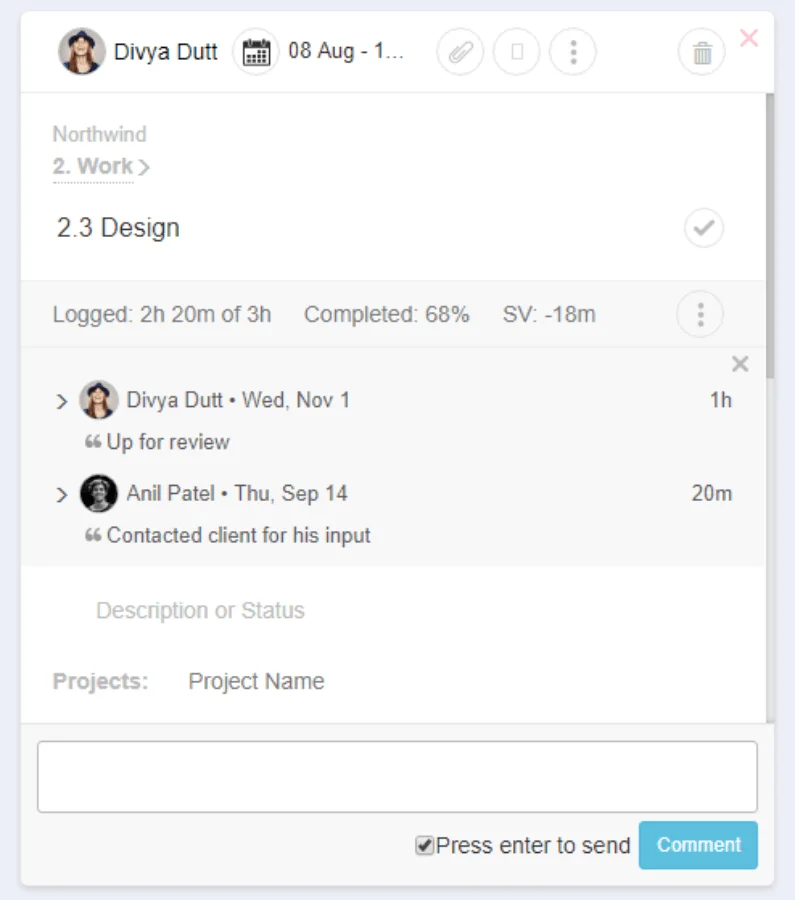This screenshot has width=795, height=900.
Task: Click the Northwind workspace label
Action: (100, 134)
